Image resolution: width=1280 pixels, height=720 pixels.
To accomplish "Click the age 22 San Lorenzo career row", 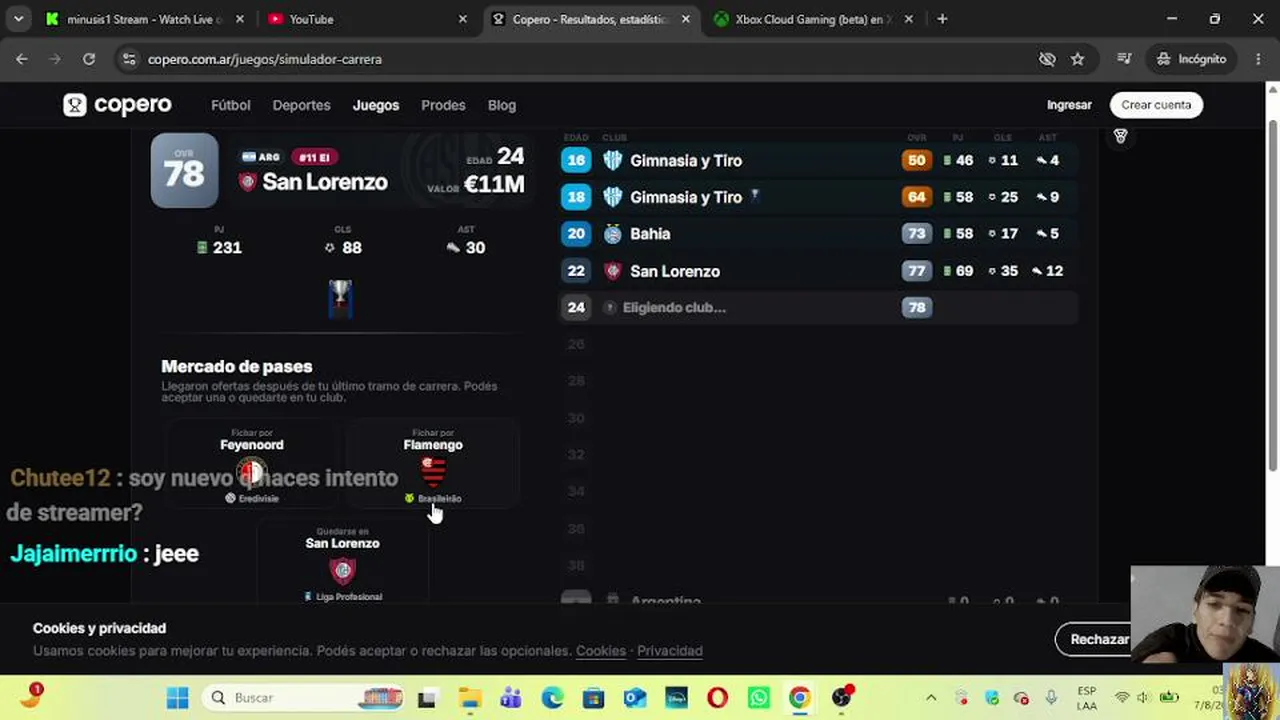I will point(818,271).
